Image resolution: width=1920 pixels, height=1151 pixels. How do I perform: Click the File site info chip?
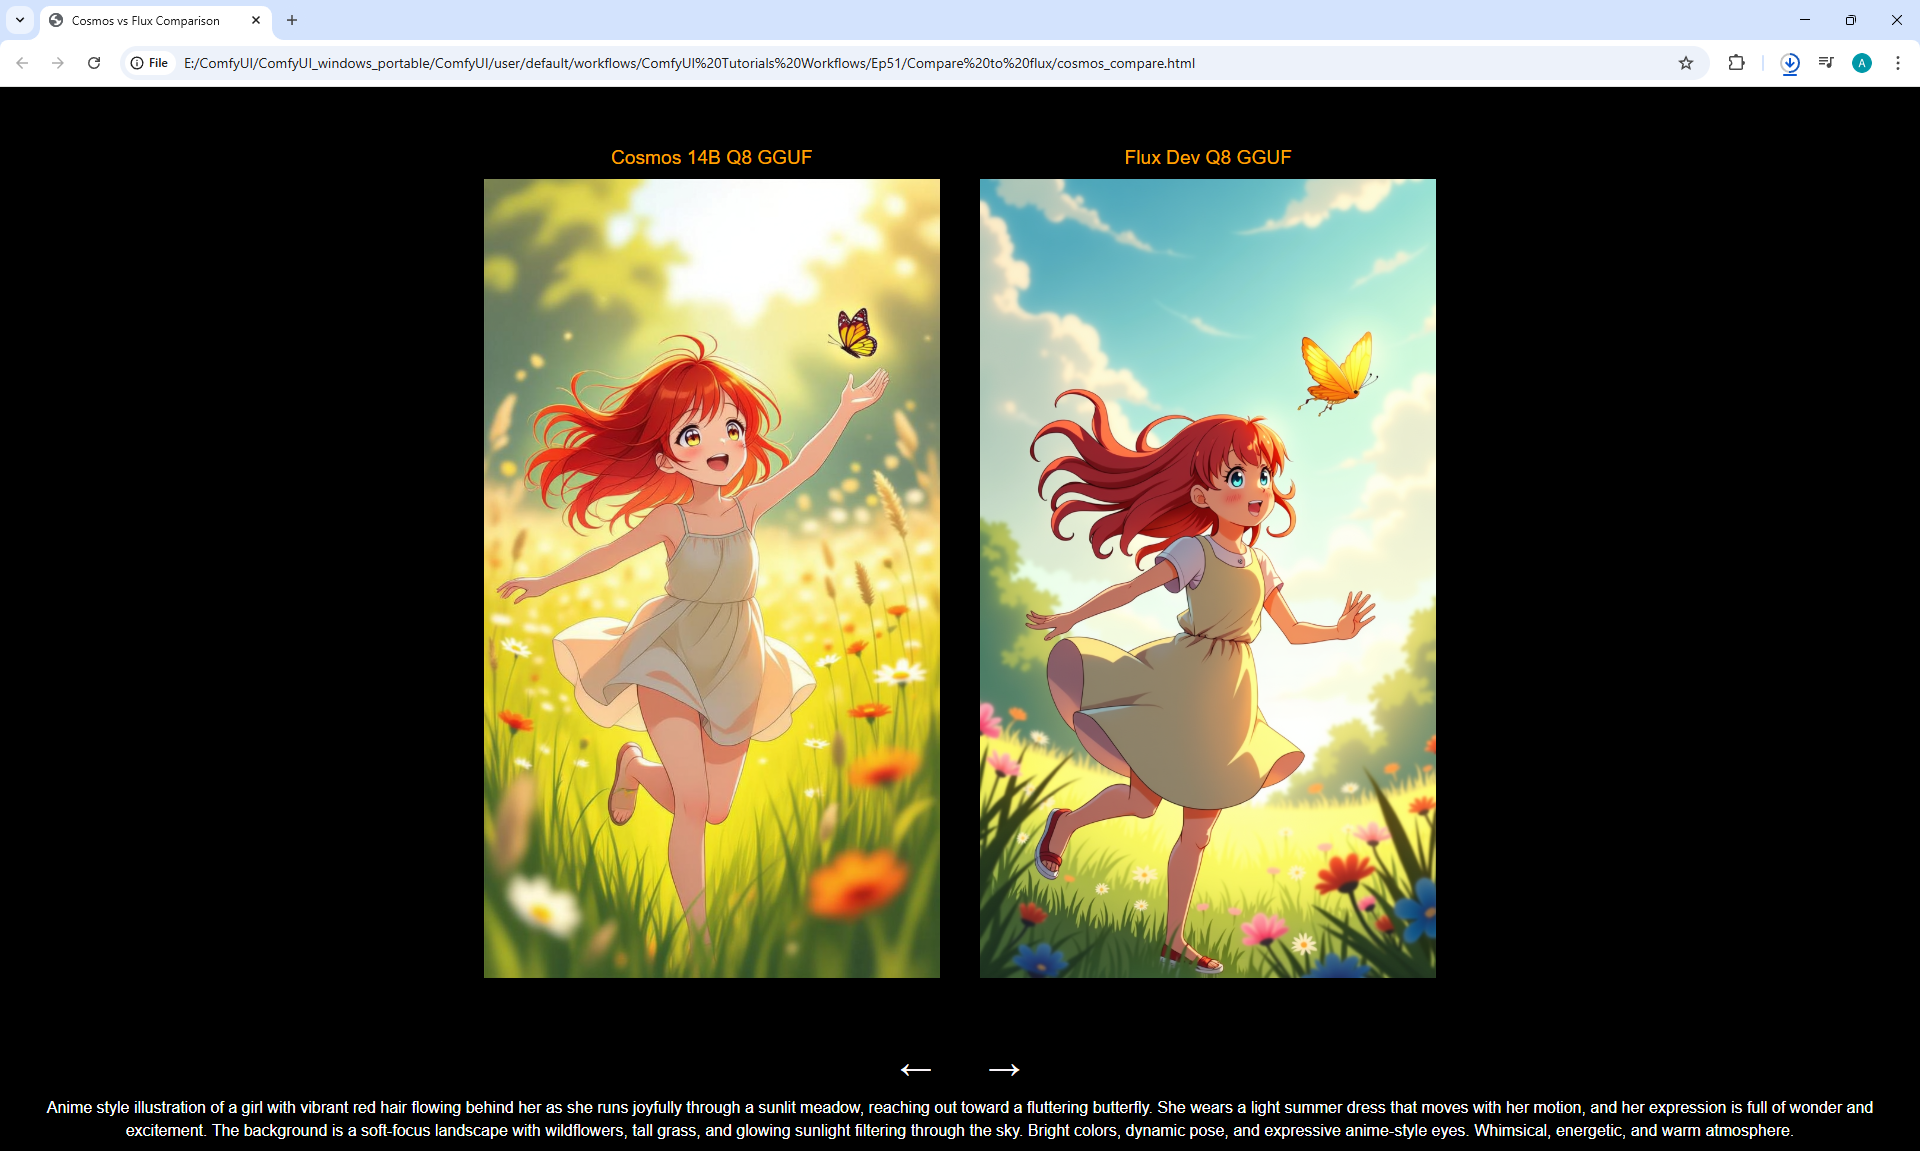point(150,63)
